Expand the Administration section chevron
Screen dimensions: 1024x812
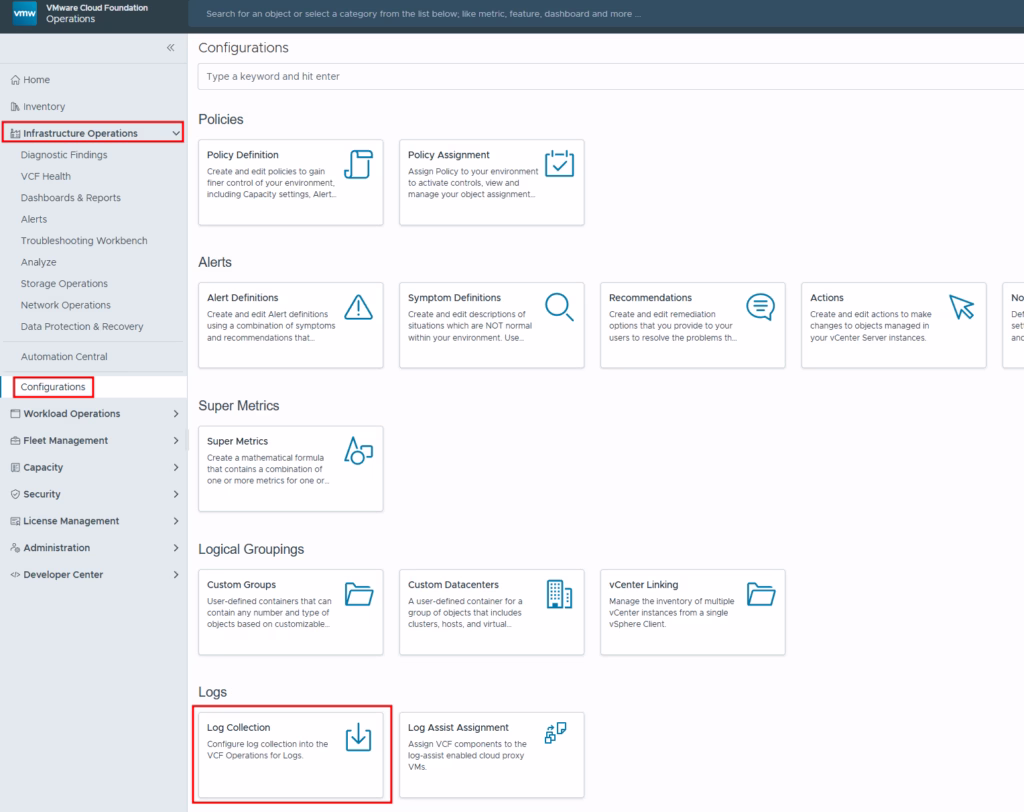click(176, 548)
